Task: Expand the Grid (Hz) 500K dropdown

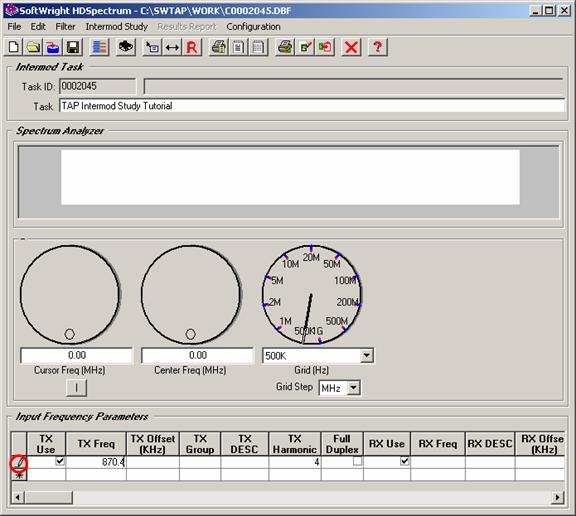Action: point(366,356)
